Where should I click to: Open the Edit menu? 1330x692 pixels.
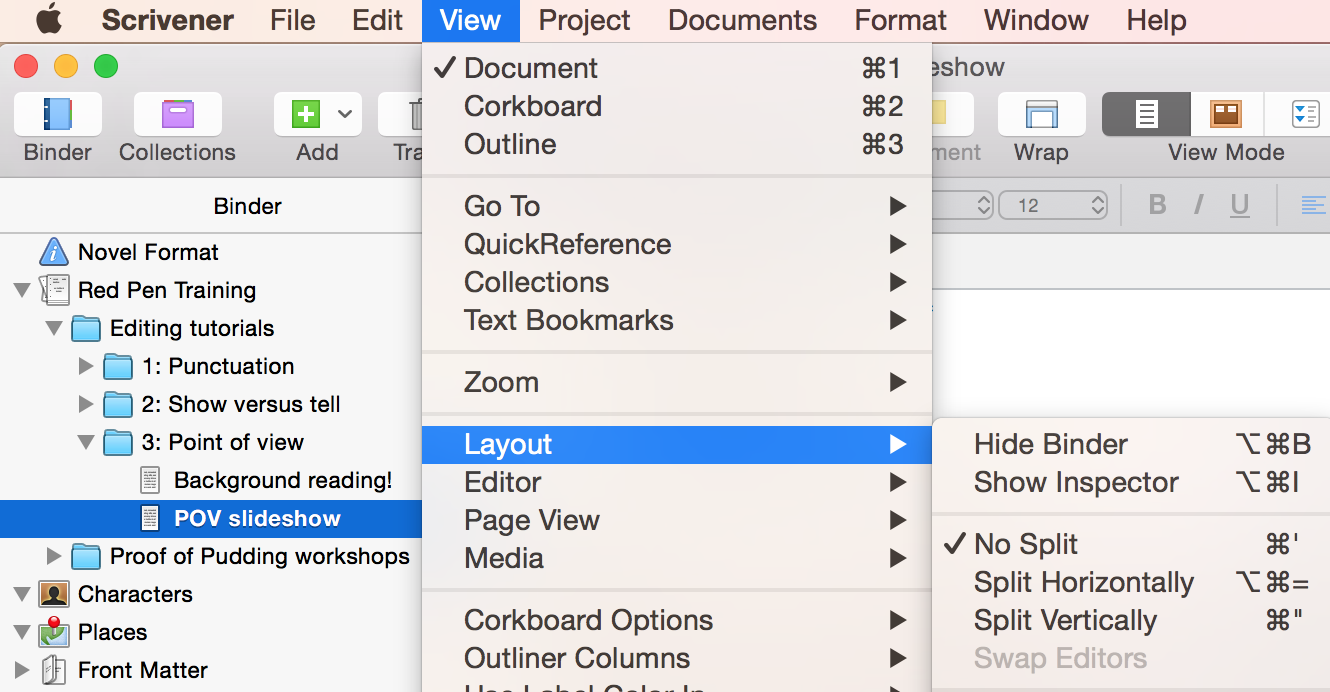tap(378, 20)
